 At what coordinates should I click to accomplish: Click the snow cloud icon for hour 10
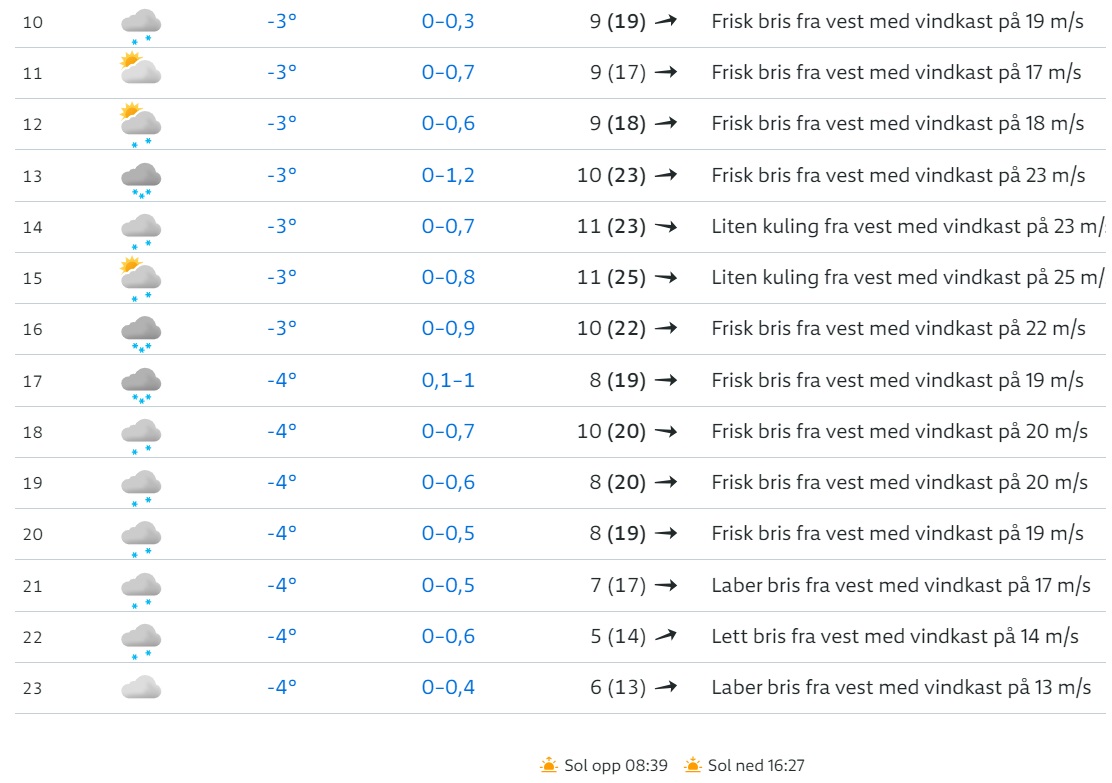141,25
